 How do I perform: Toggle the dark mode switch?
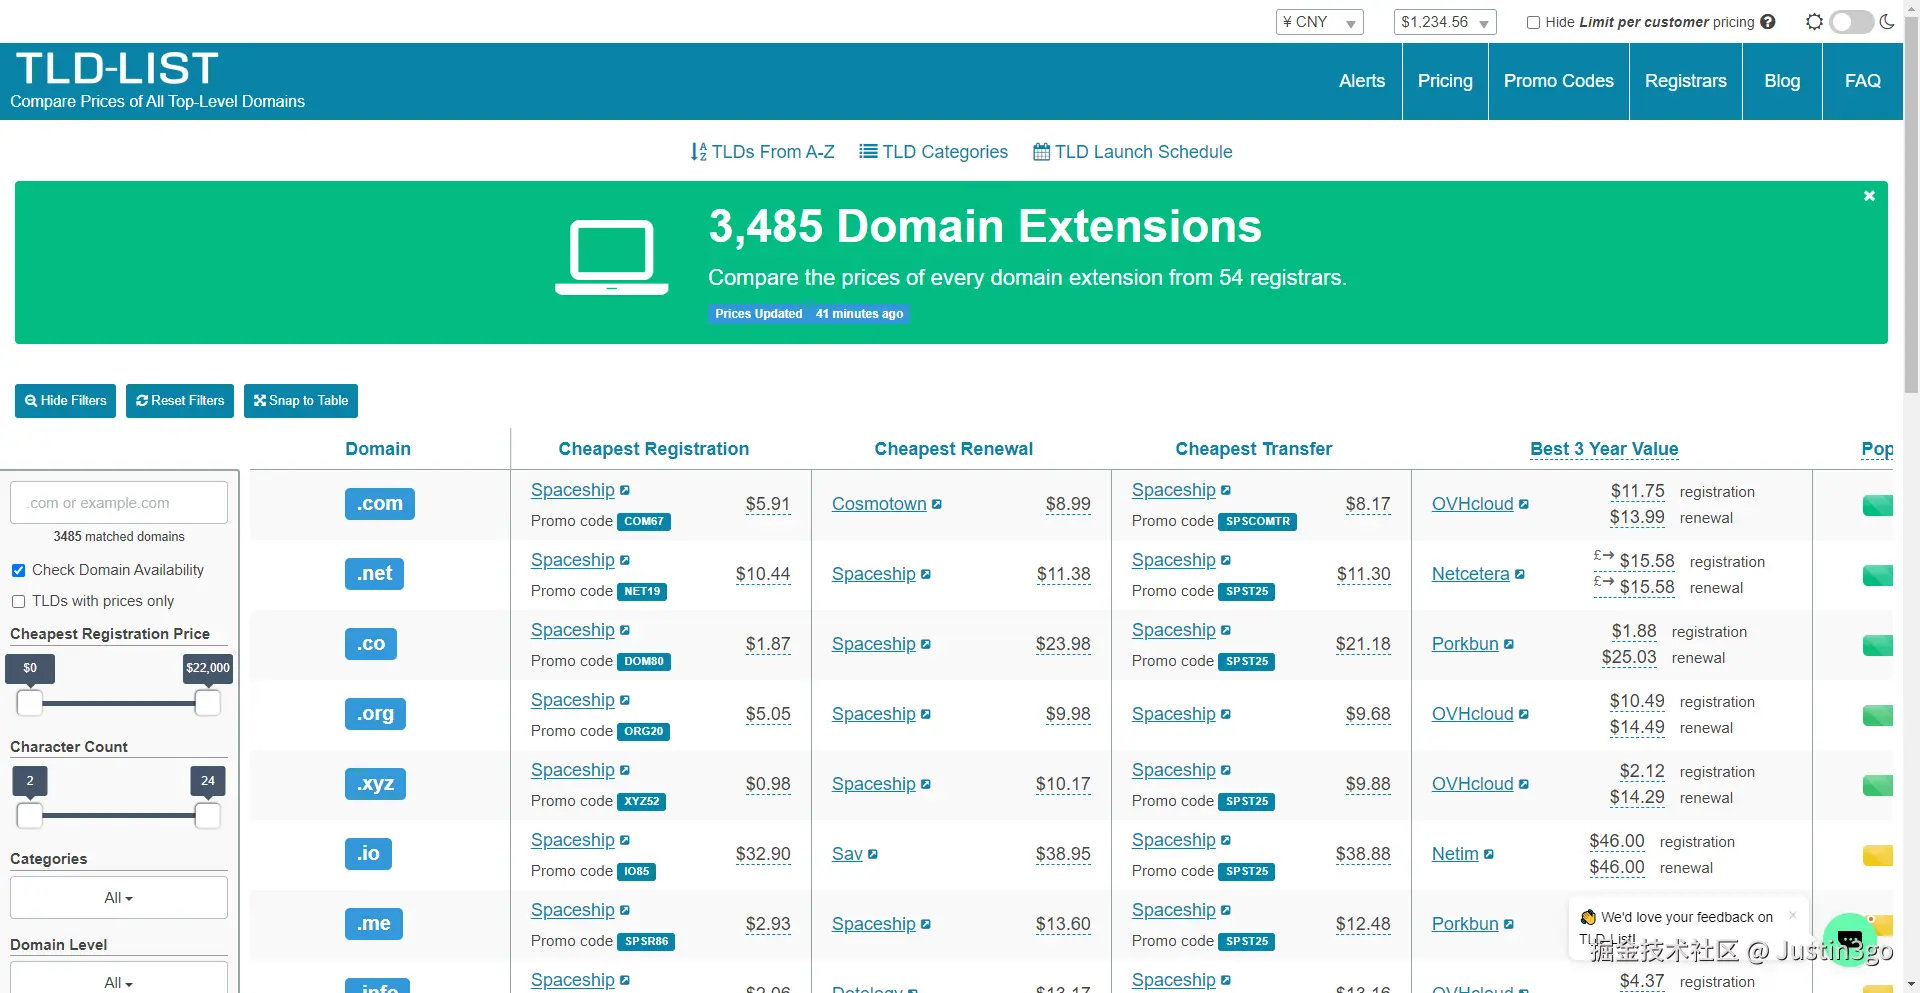[x=1851, y=22]
